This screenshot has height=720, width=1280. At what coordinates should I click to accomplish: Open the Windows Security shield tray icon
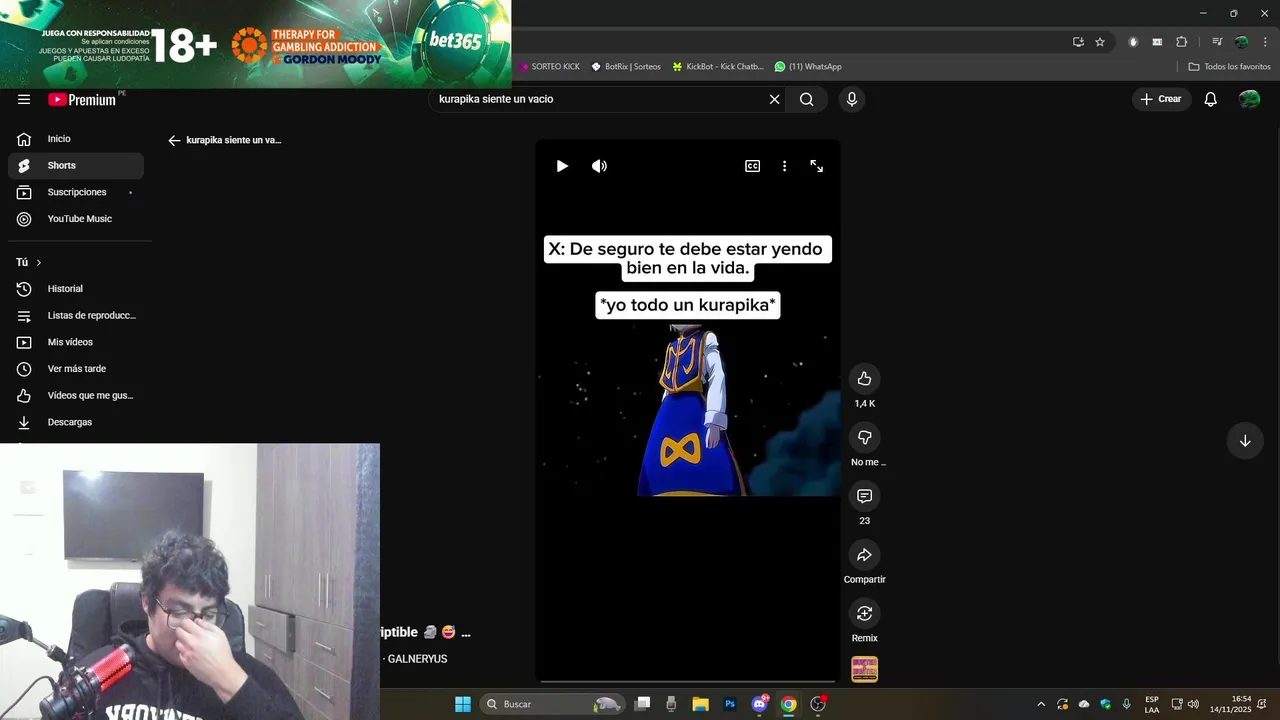(1106, 704)
